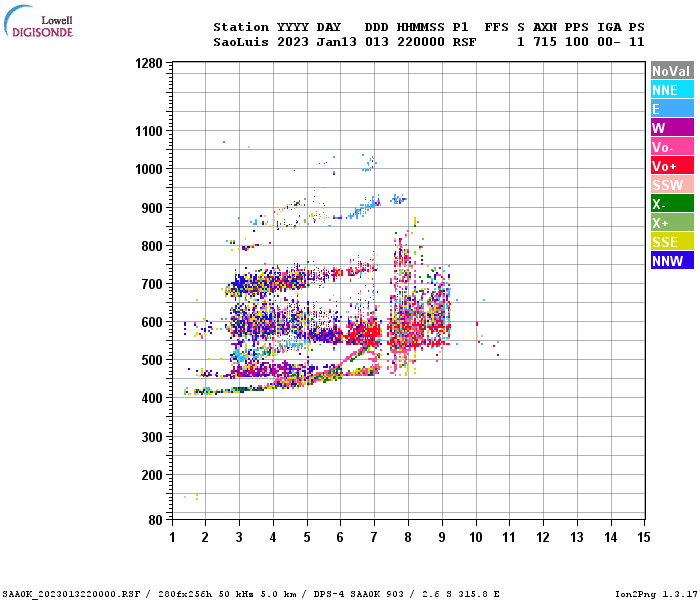Click the Lowell Digisonde logo
Screen dimensions: 700x600
click(38, 21)
